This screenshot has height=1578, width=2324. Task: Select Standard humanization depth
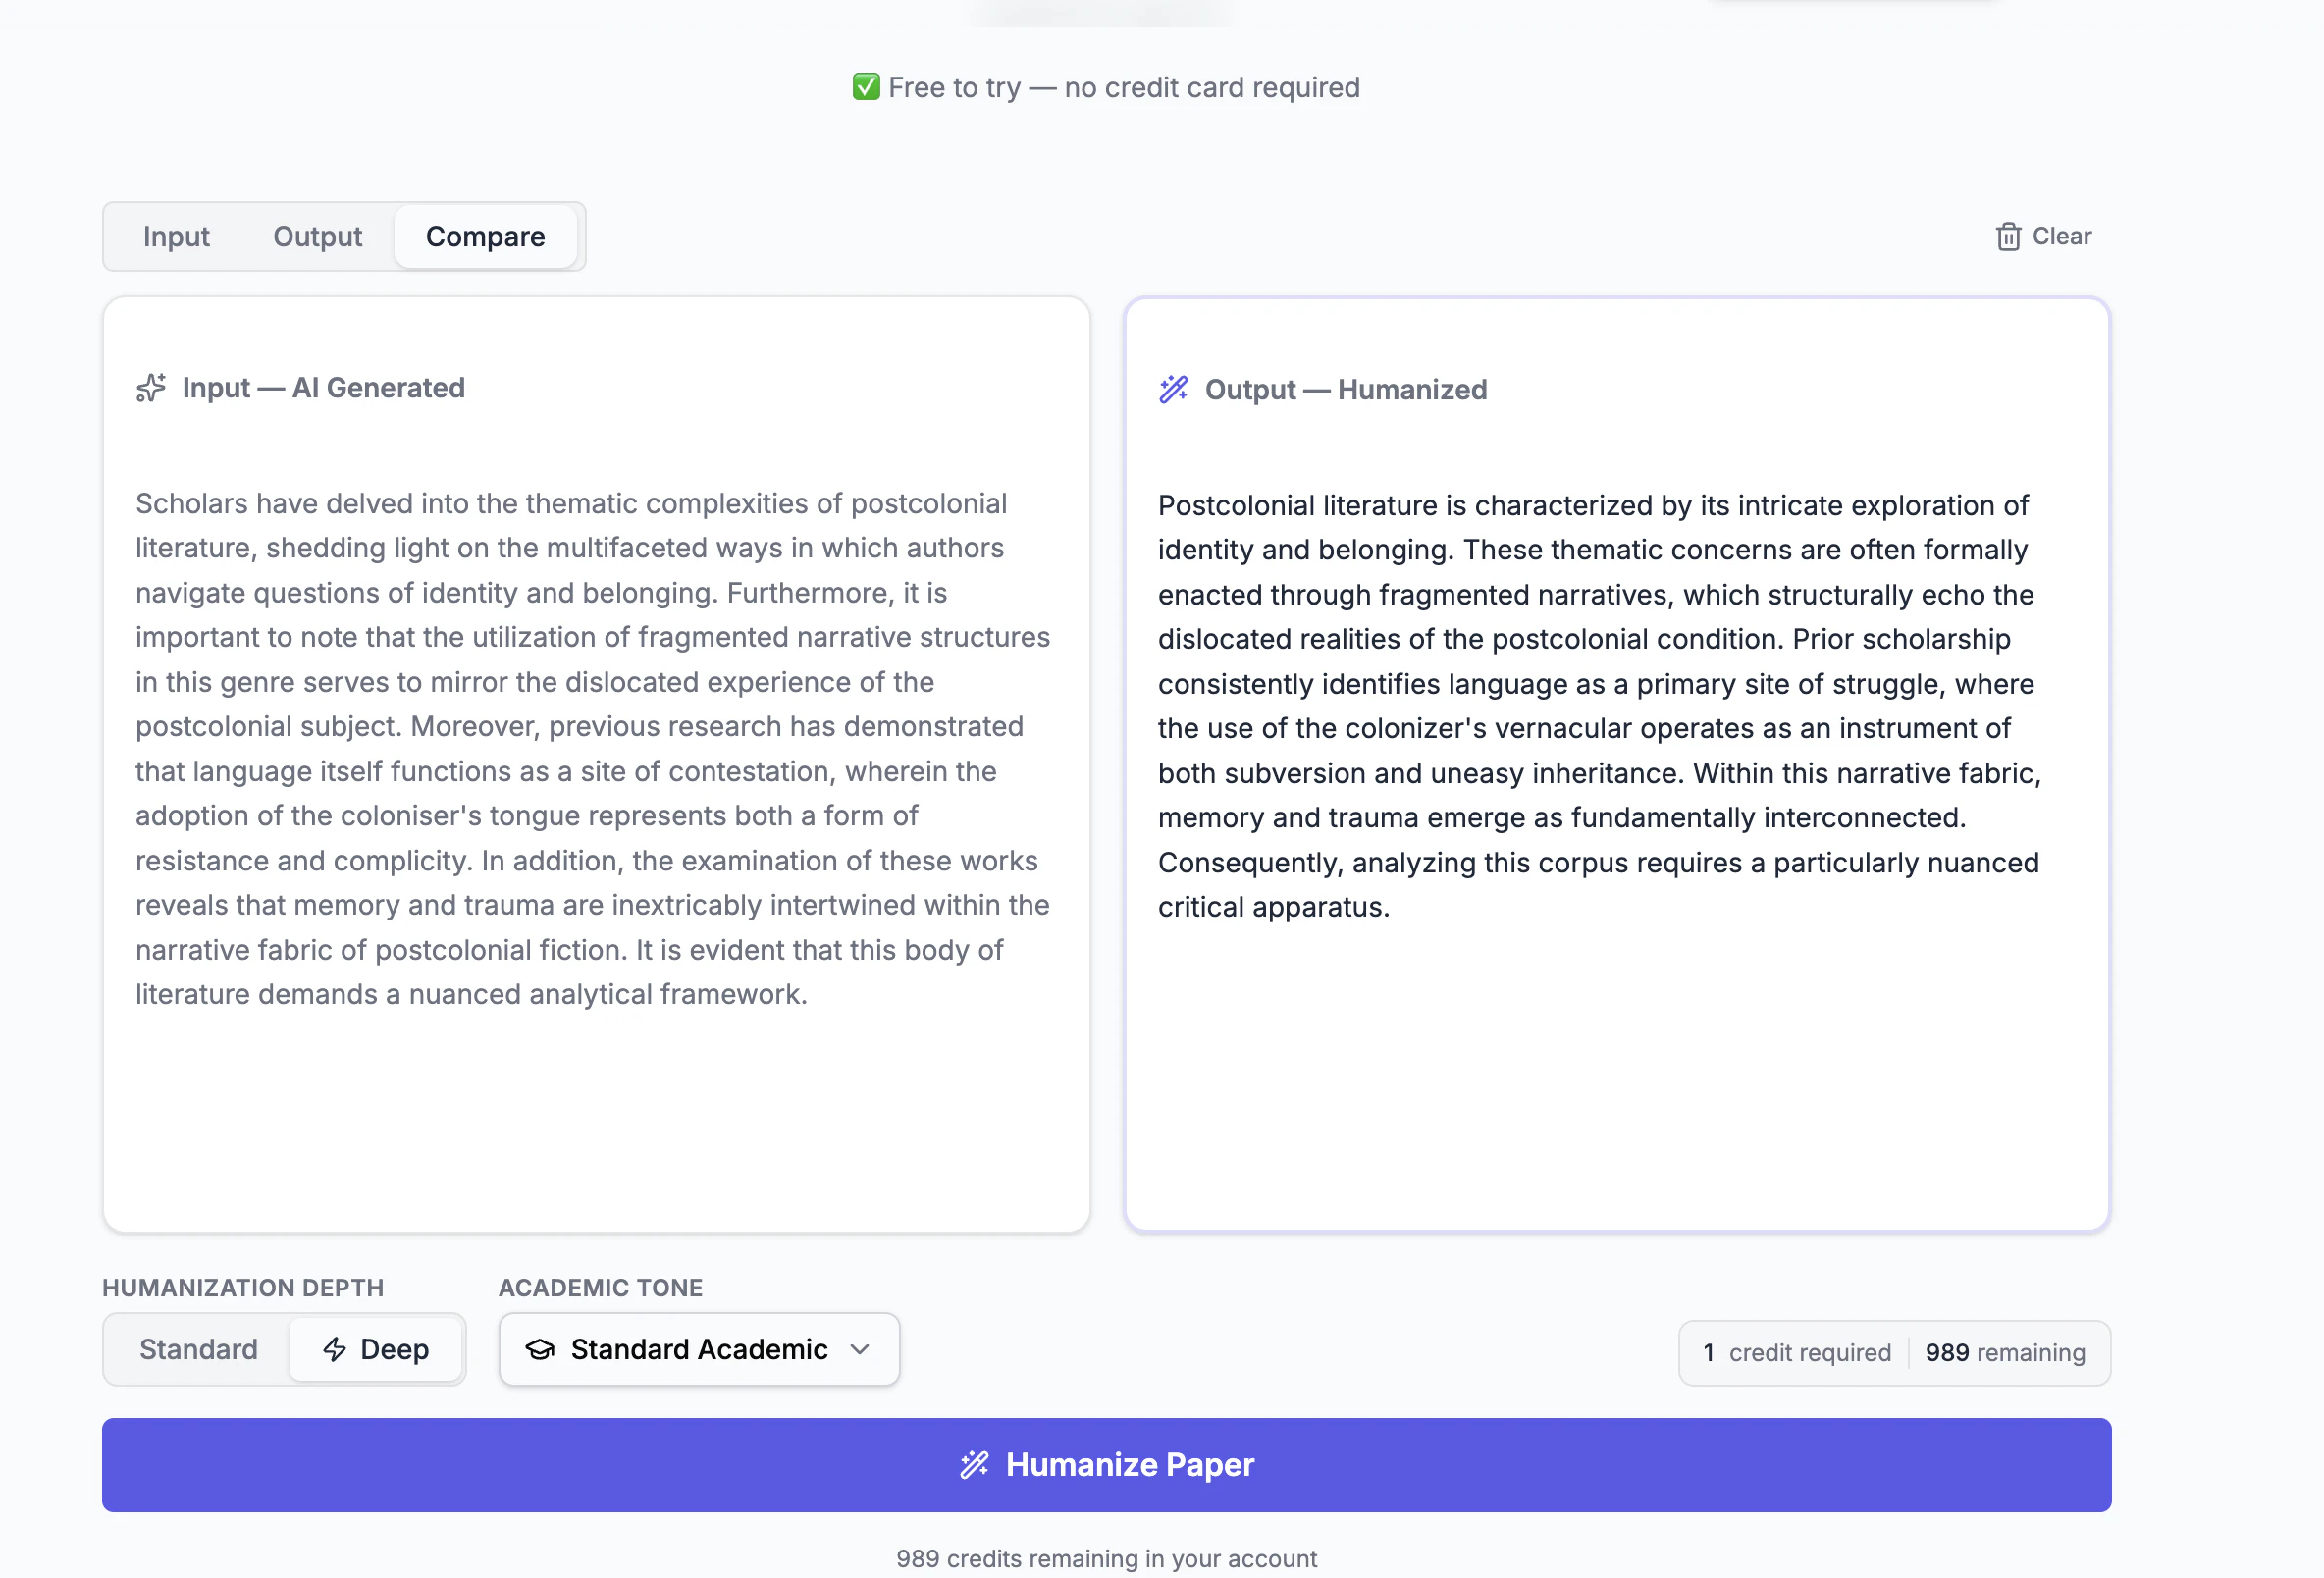pos(198,1349)
